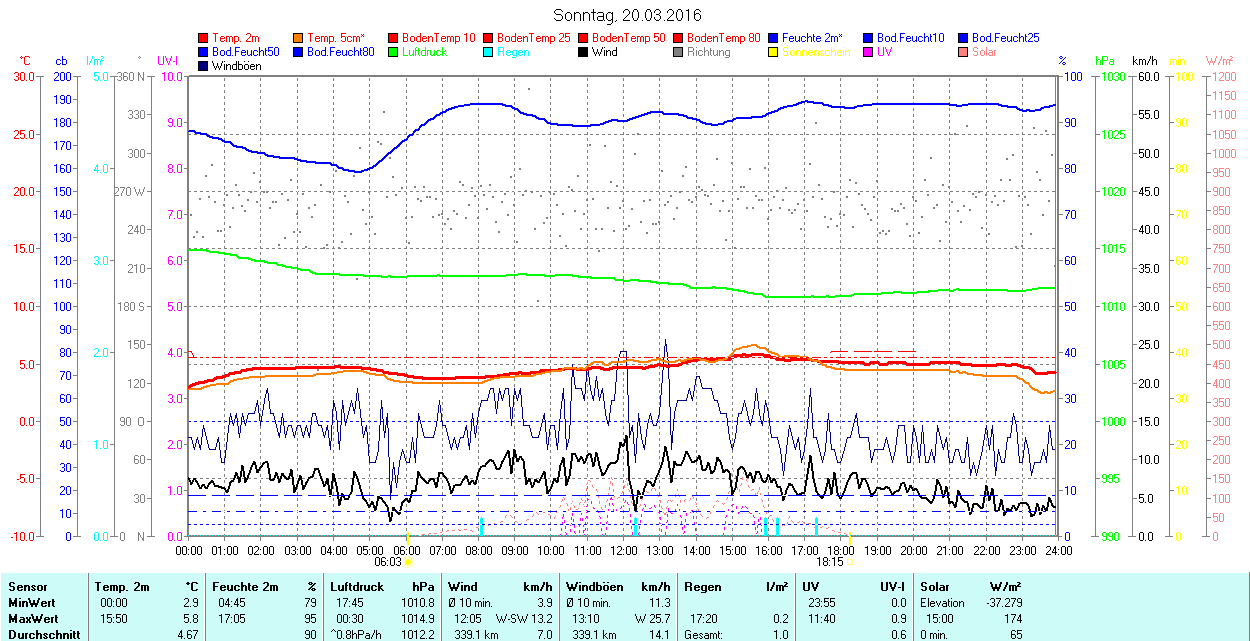The image size is (1250, 641).
Task: Click the 06:03 sunrise marker
Action: point(388,562)
